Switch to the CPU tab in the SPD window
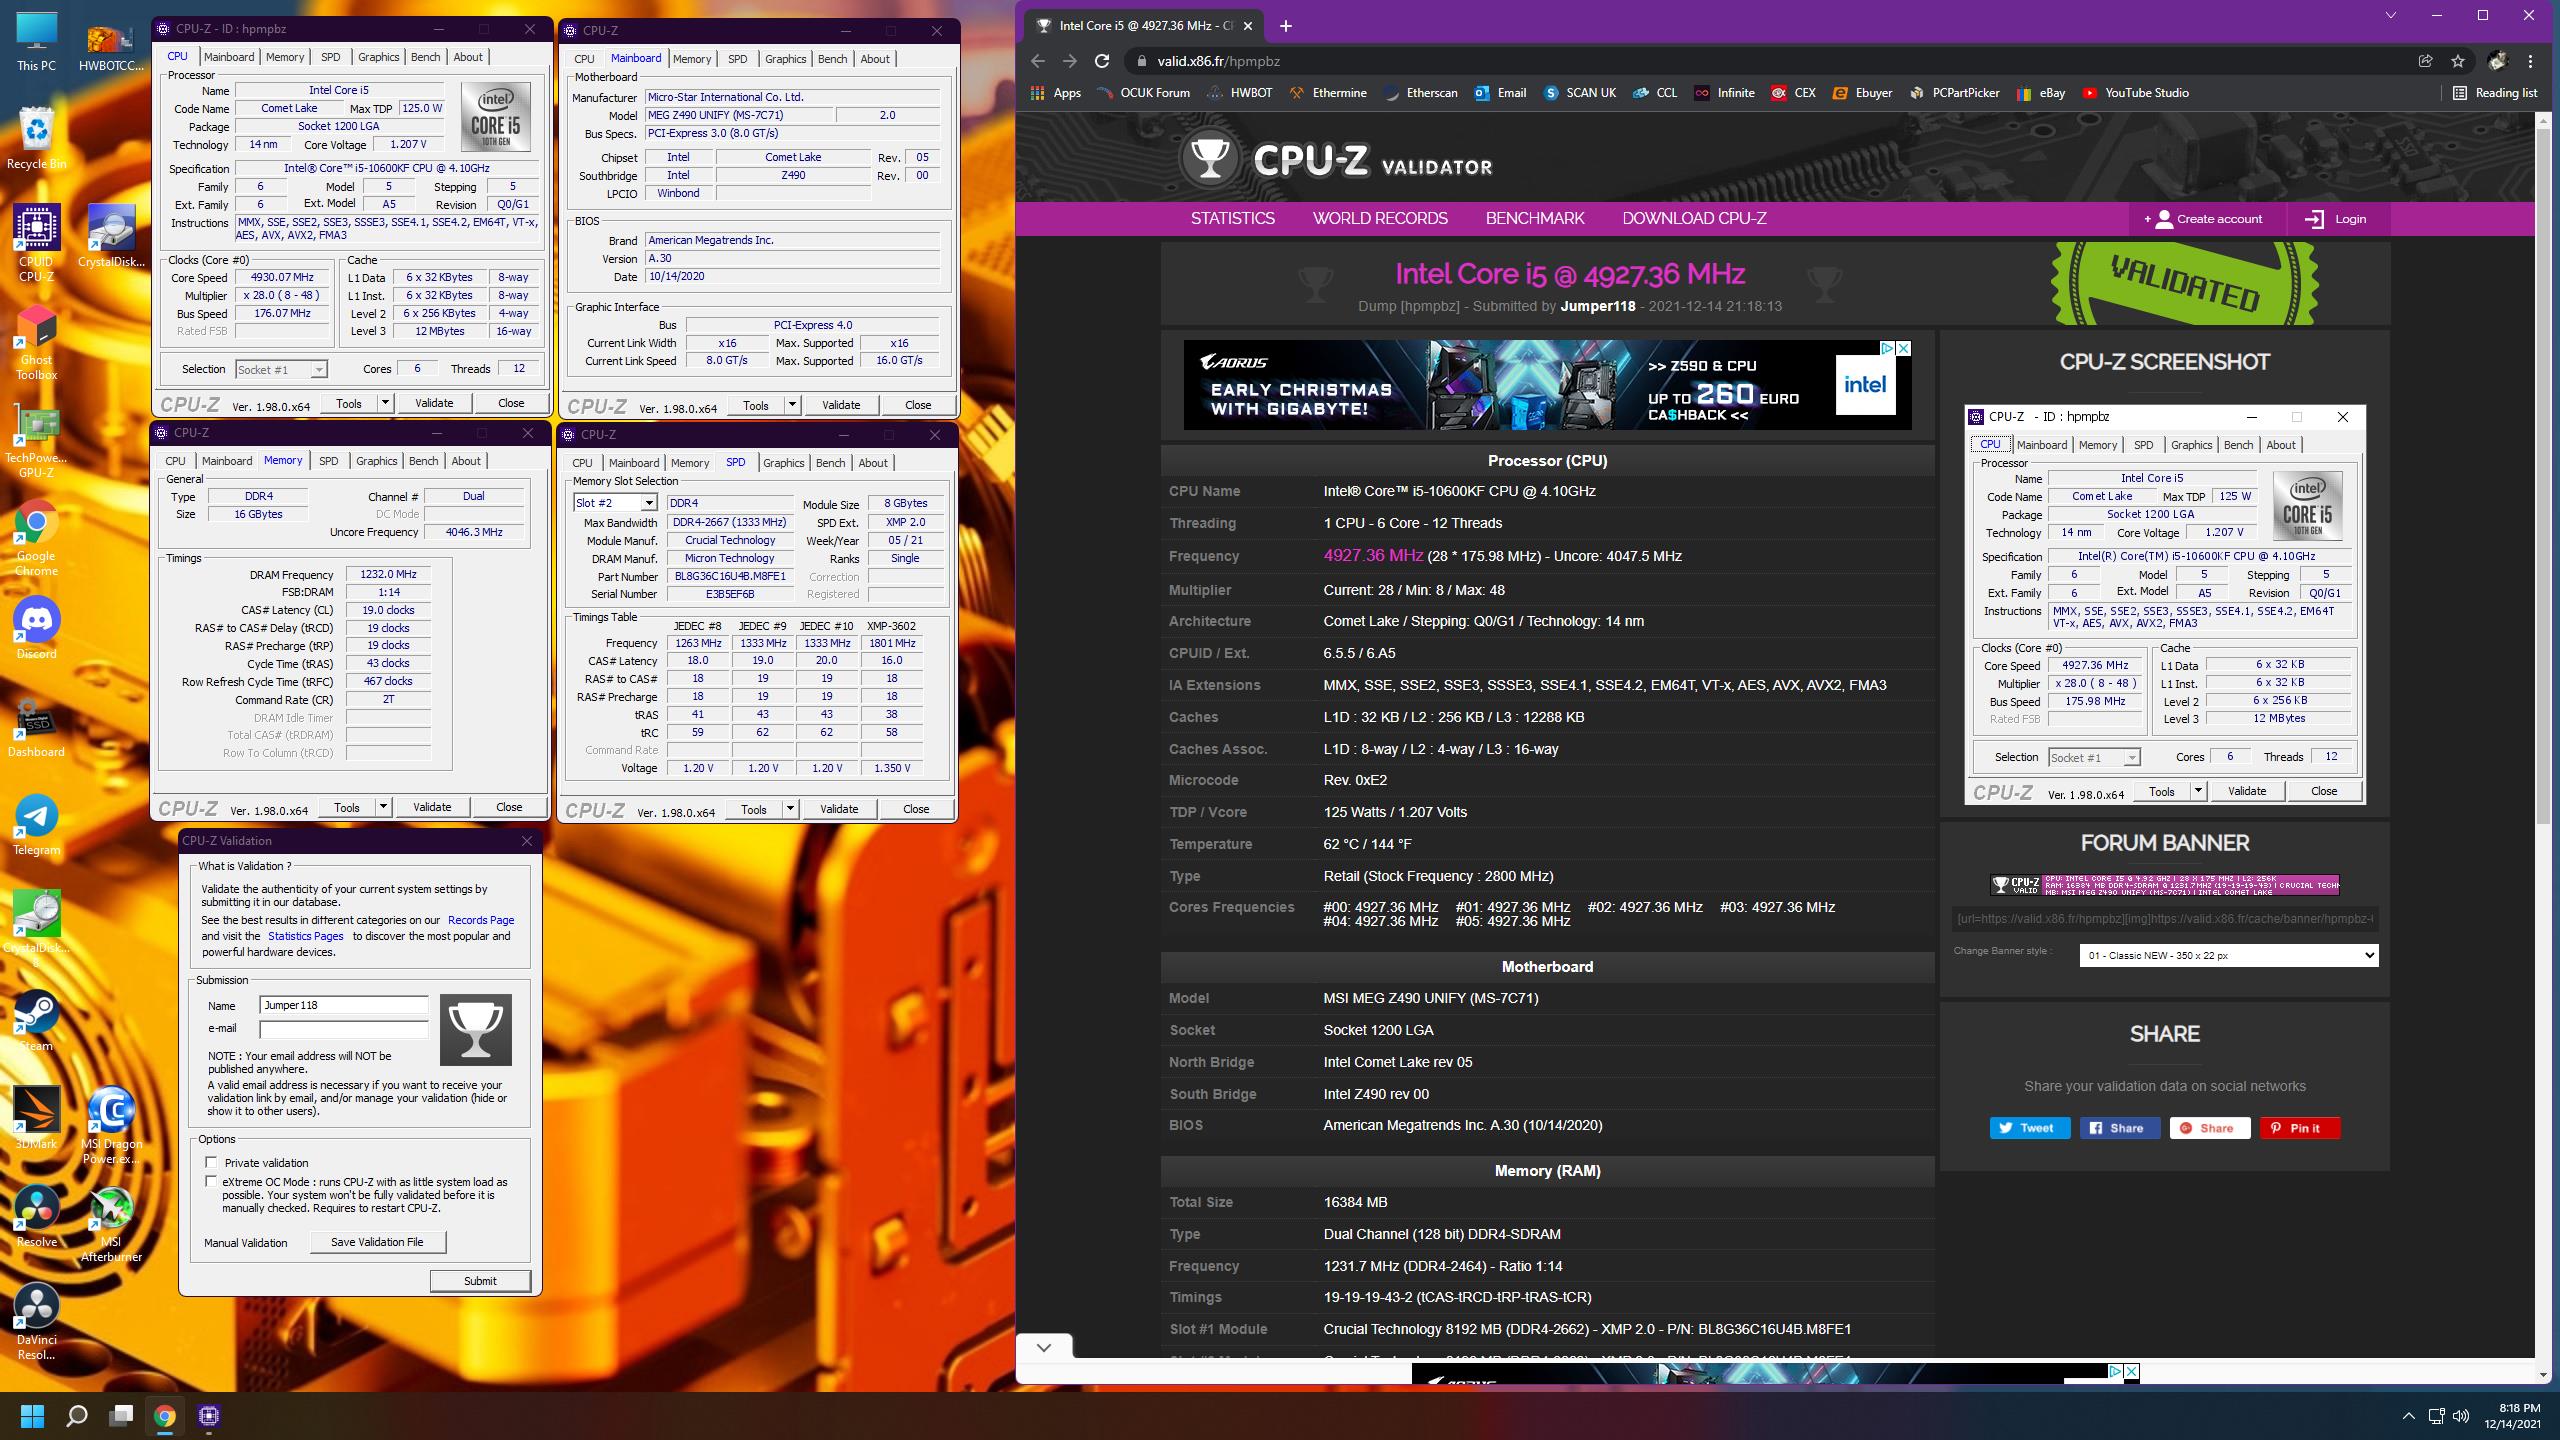Screen dimensions: 2560x1440 582,463
